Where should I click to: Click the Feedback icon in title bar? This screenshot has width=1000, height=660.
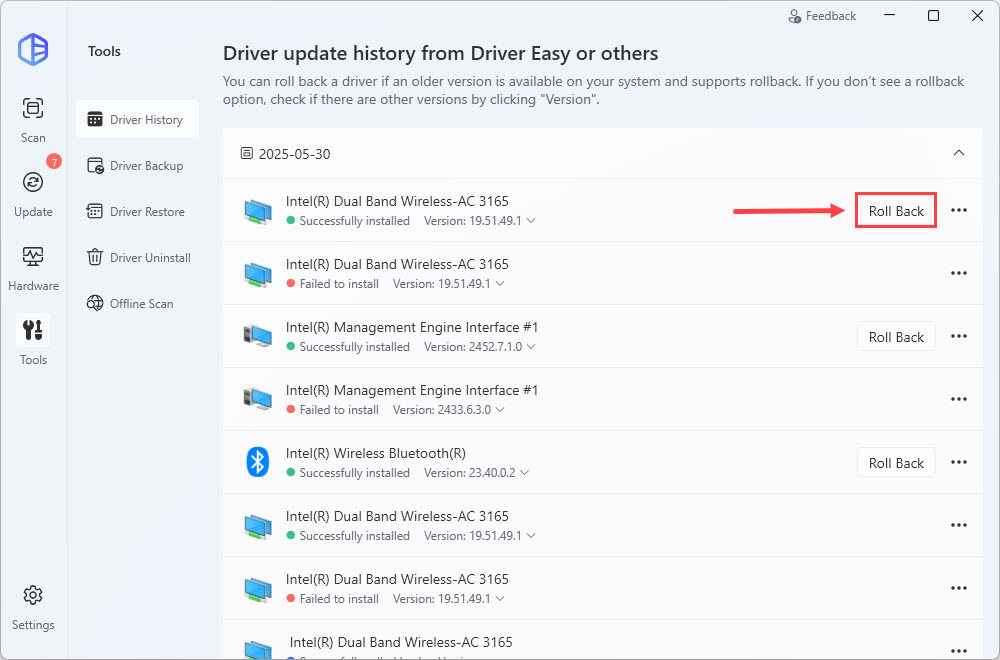coord(795,16)
